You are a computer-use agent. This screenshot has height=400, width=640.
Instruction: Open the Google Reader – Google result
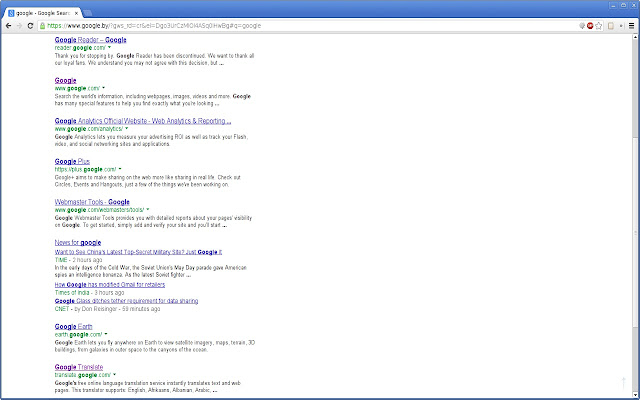click(91, 40)
